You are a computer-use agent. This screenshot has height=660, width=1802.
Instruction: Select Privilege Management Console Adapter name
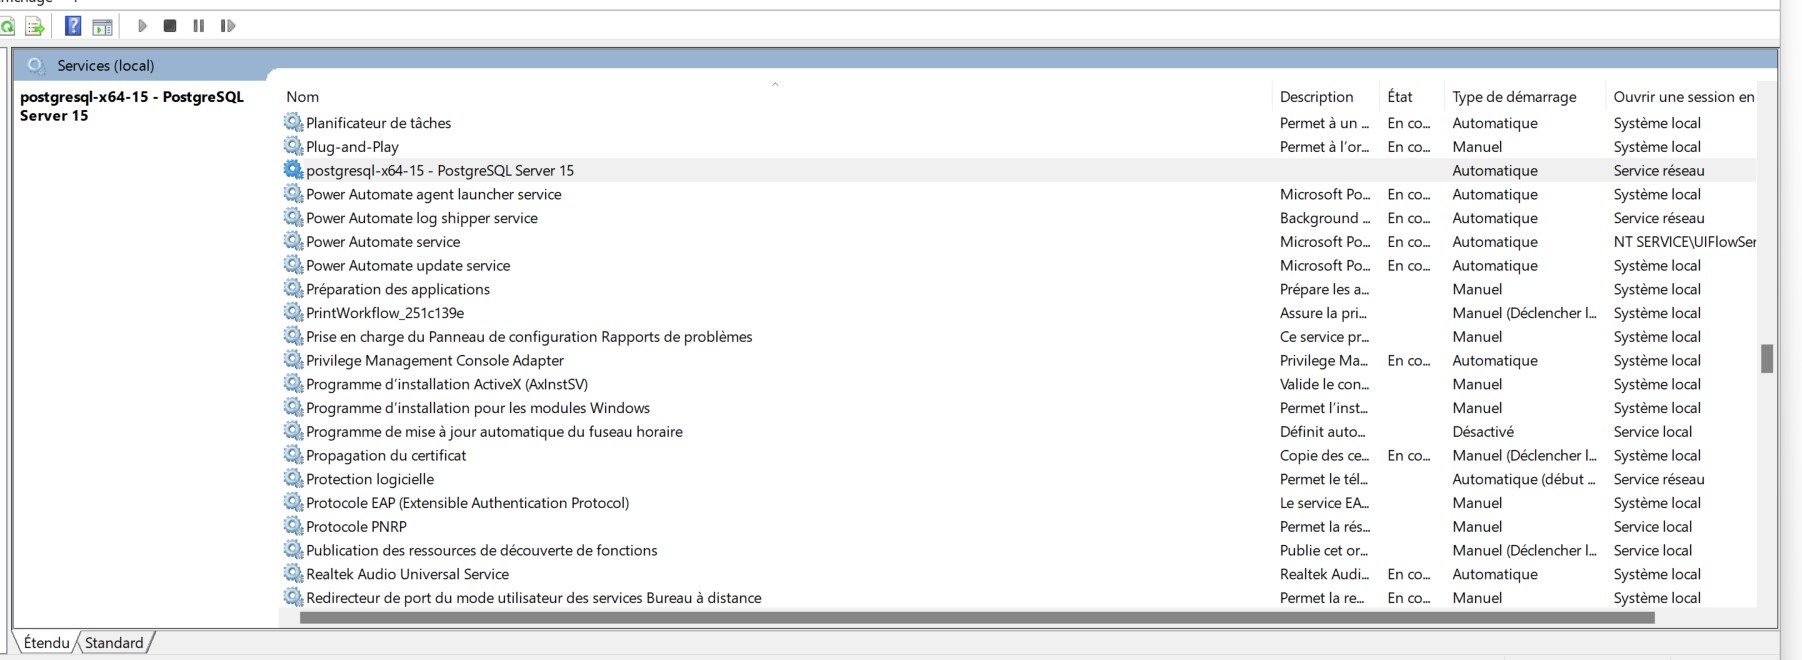click(434, 360)
